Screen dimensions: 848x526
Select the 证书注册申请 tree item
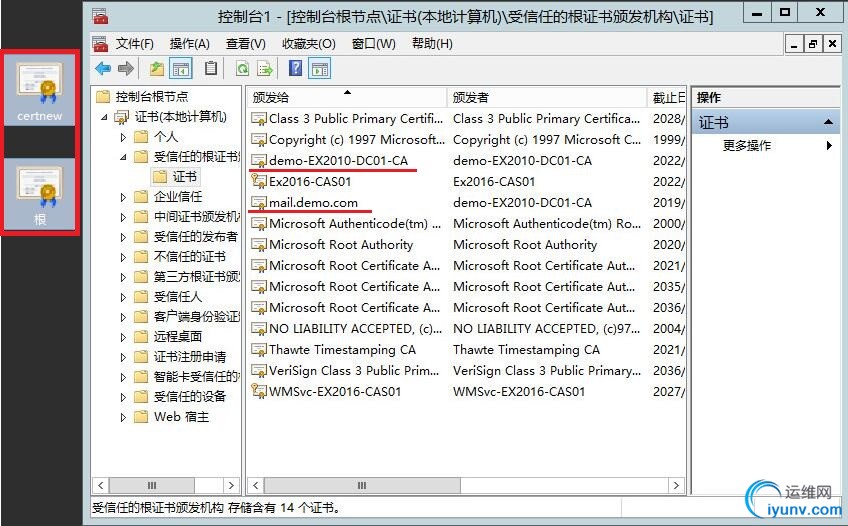(190, 357)
